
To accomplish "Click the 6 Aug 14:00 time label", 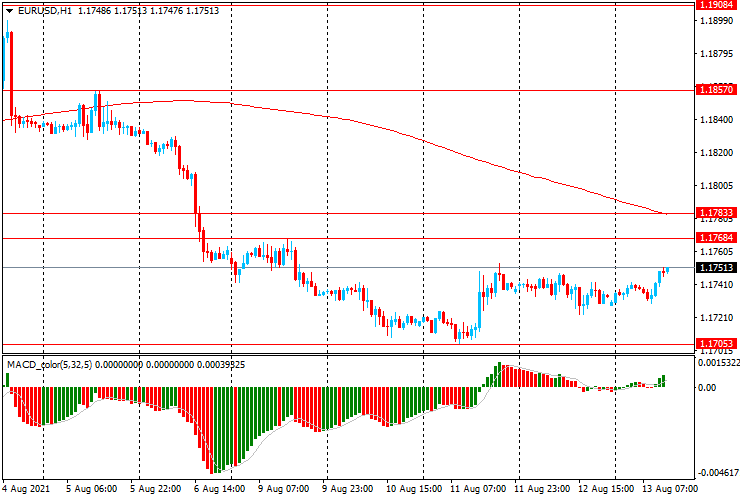I will click(x=219, y=488).
